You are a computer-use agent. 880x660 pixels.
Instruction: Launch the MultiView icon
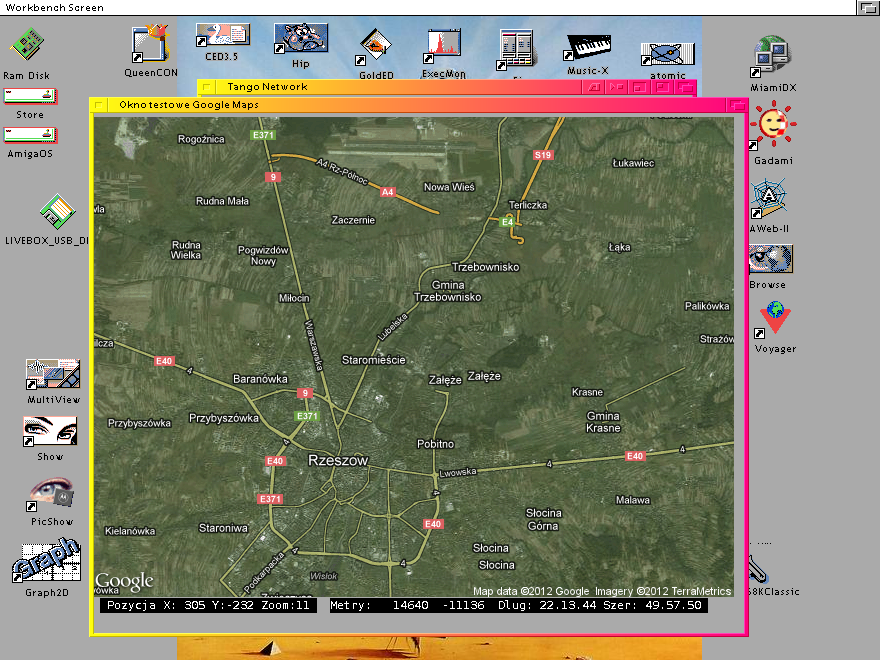tap(53, 374)
